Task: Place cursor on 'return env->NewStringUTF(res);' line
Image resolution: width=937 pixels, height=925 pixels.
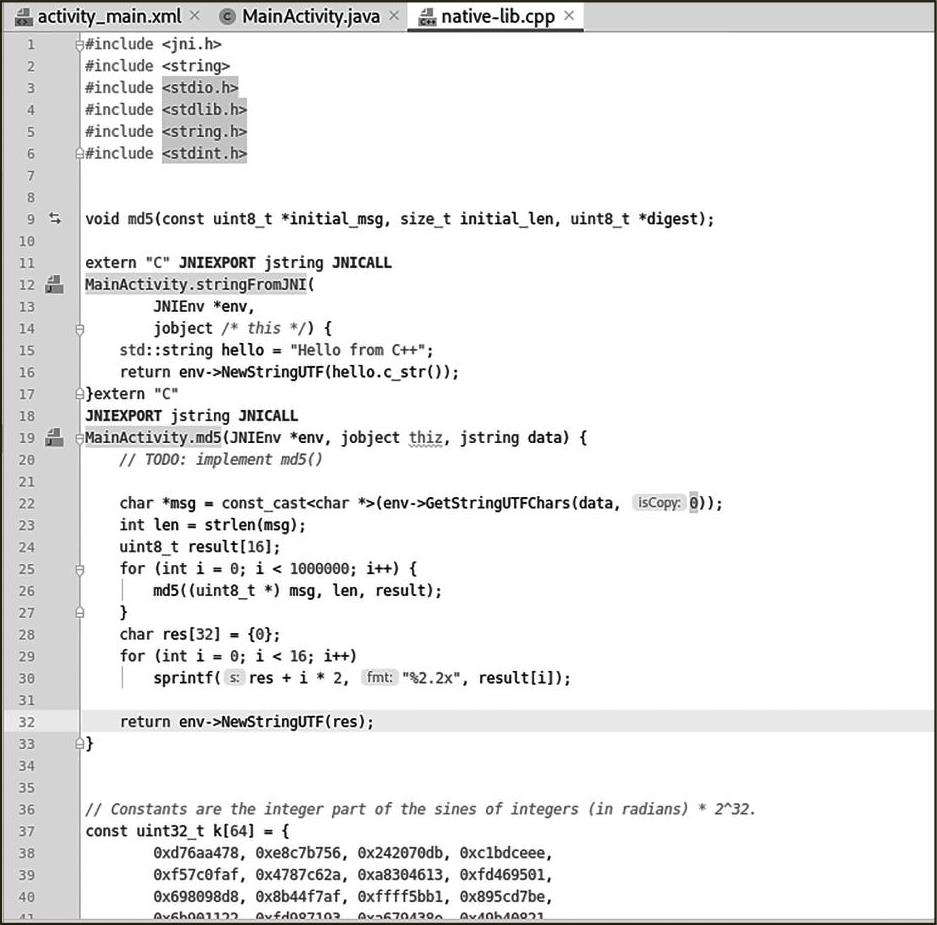Action: point(246,722)
